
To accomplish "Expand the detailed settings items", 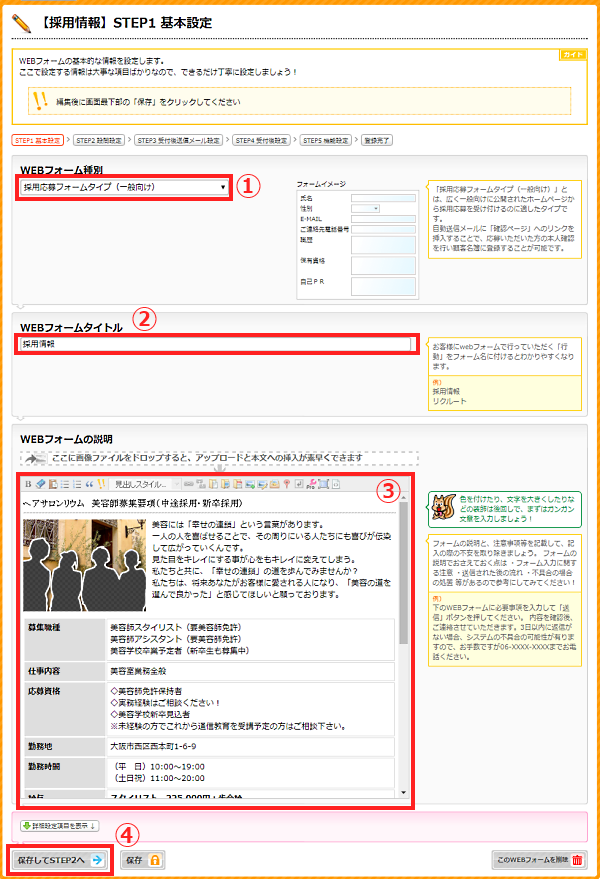I will [59, 826].
